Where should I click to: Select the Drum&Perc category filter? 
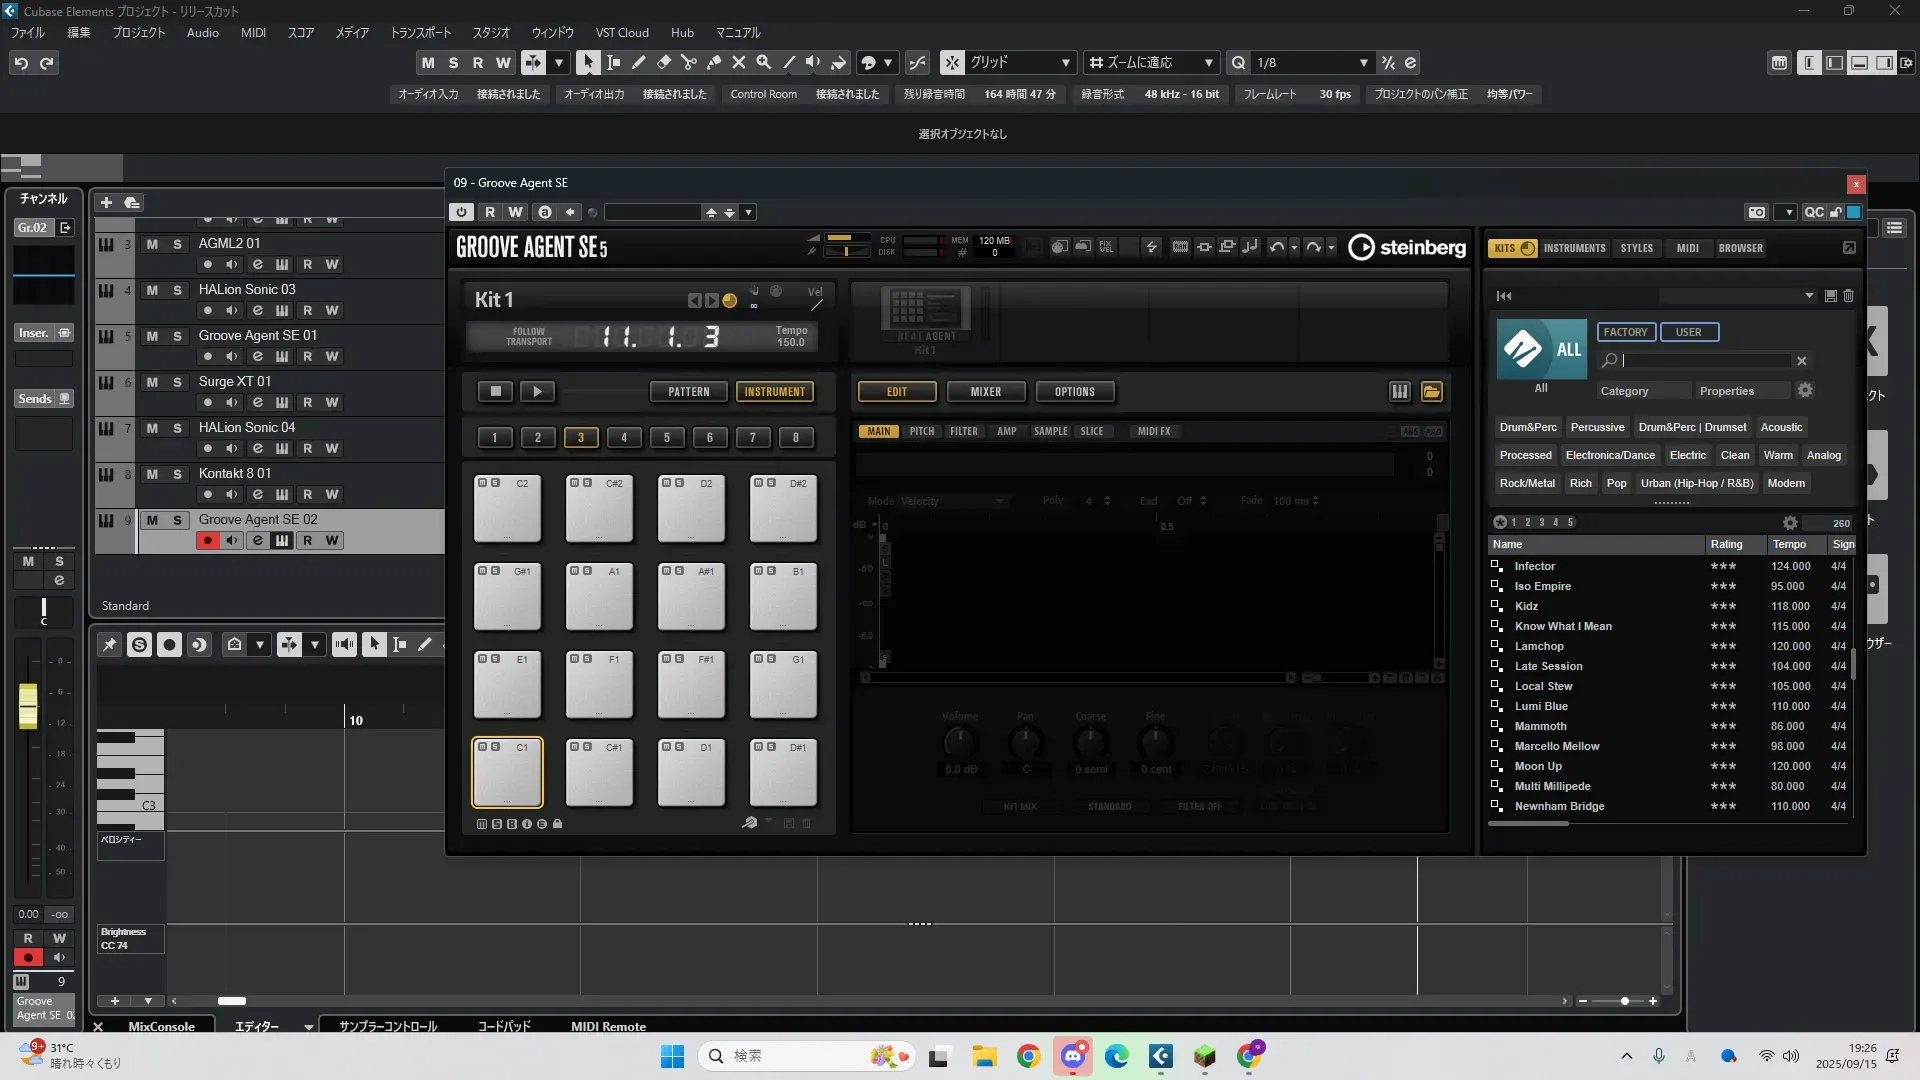(x=1527, y=427)
